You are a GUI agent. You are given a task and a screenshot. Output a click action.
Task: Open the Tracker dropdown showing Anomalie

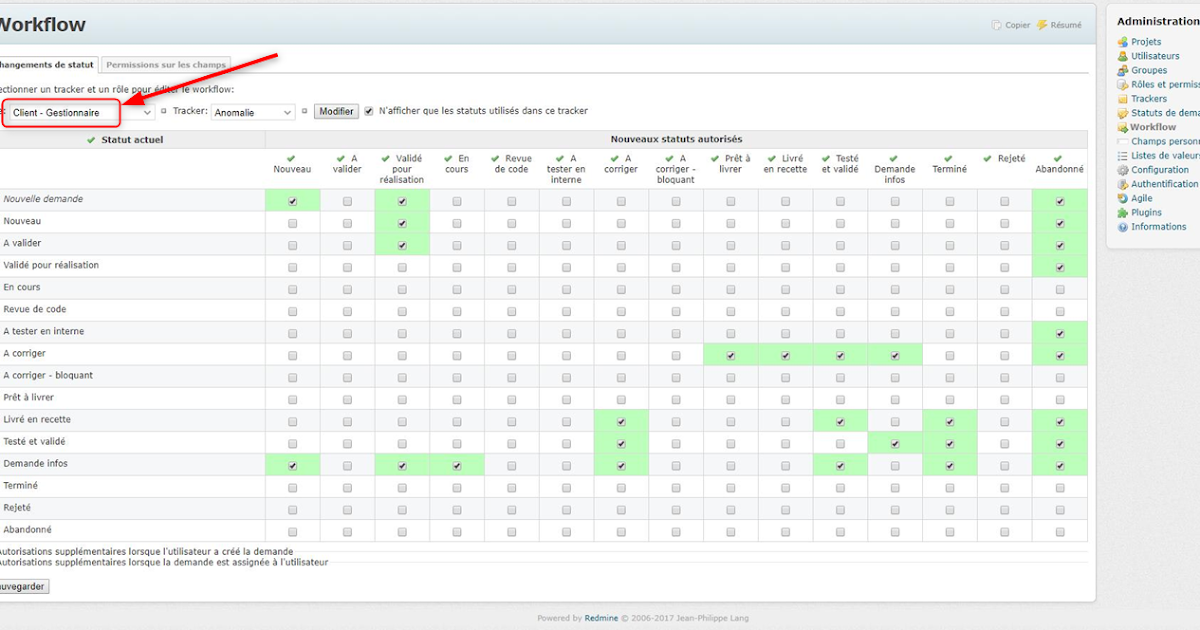point(252,111)
